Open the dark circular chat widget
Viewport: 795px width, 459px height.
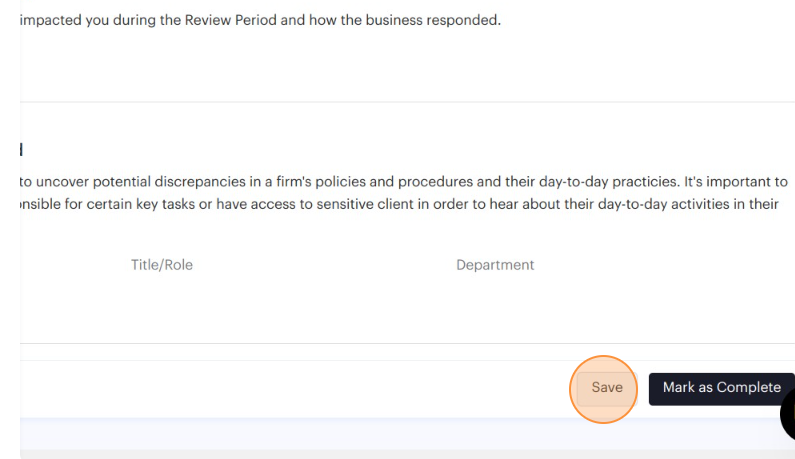point(790,412)
